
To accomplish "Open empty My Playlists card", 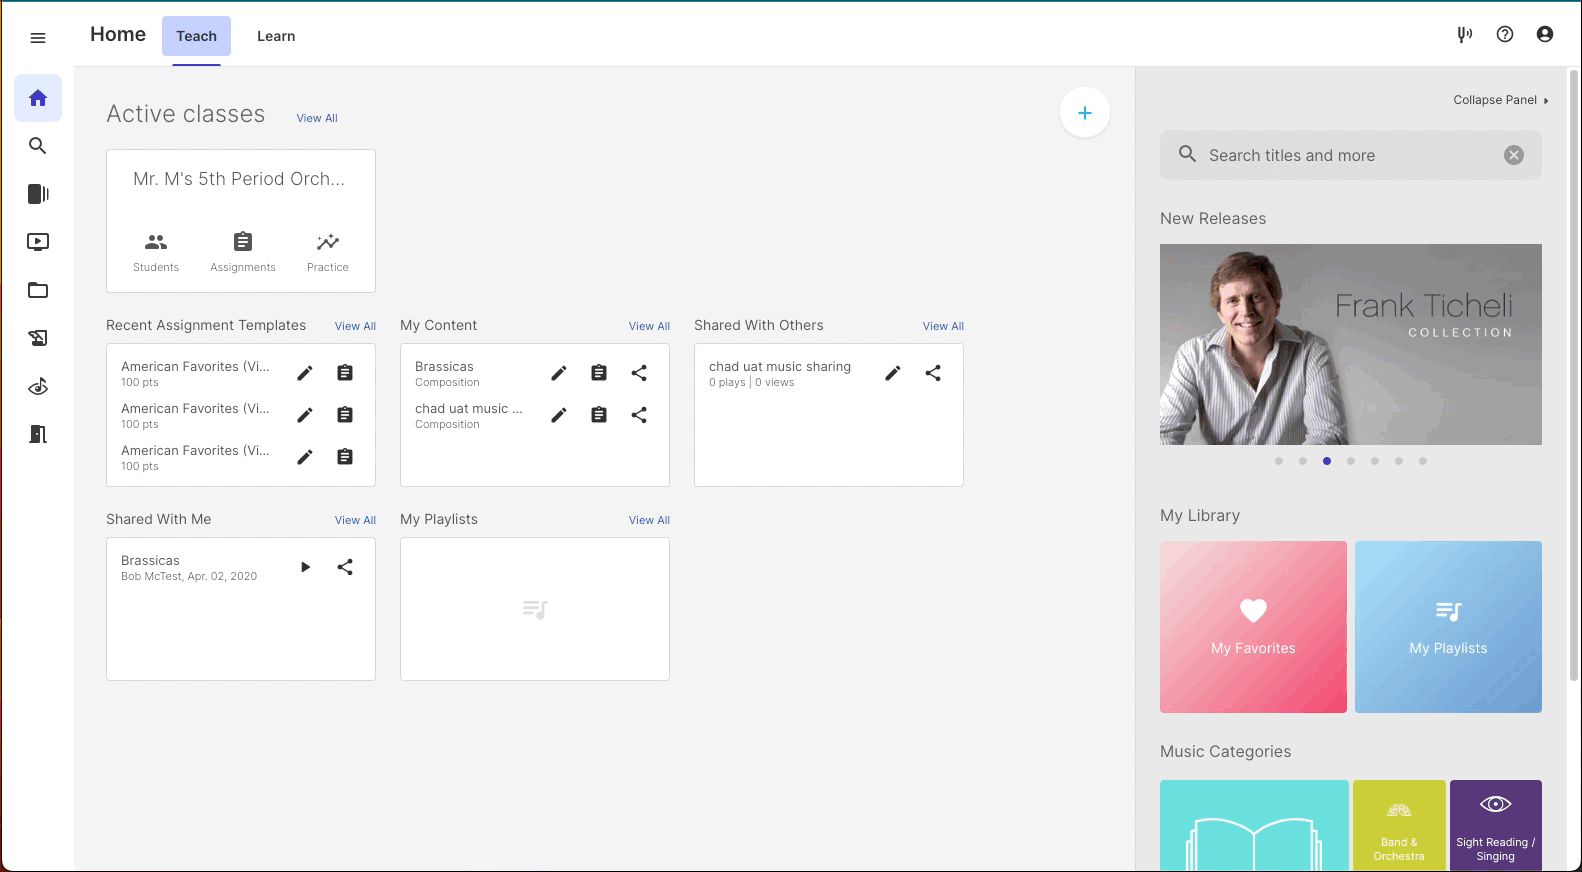I will (x=535, y=609).
